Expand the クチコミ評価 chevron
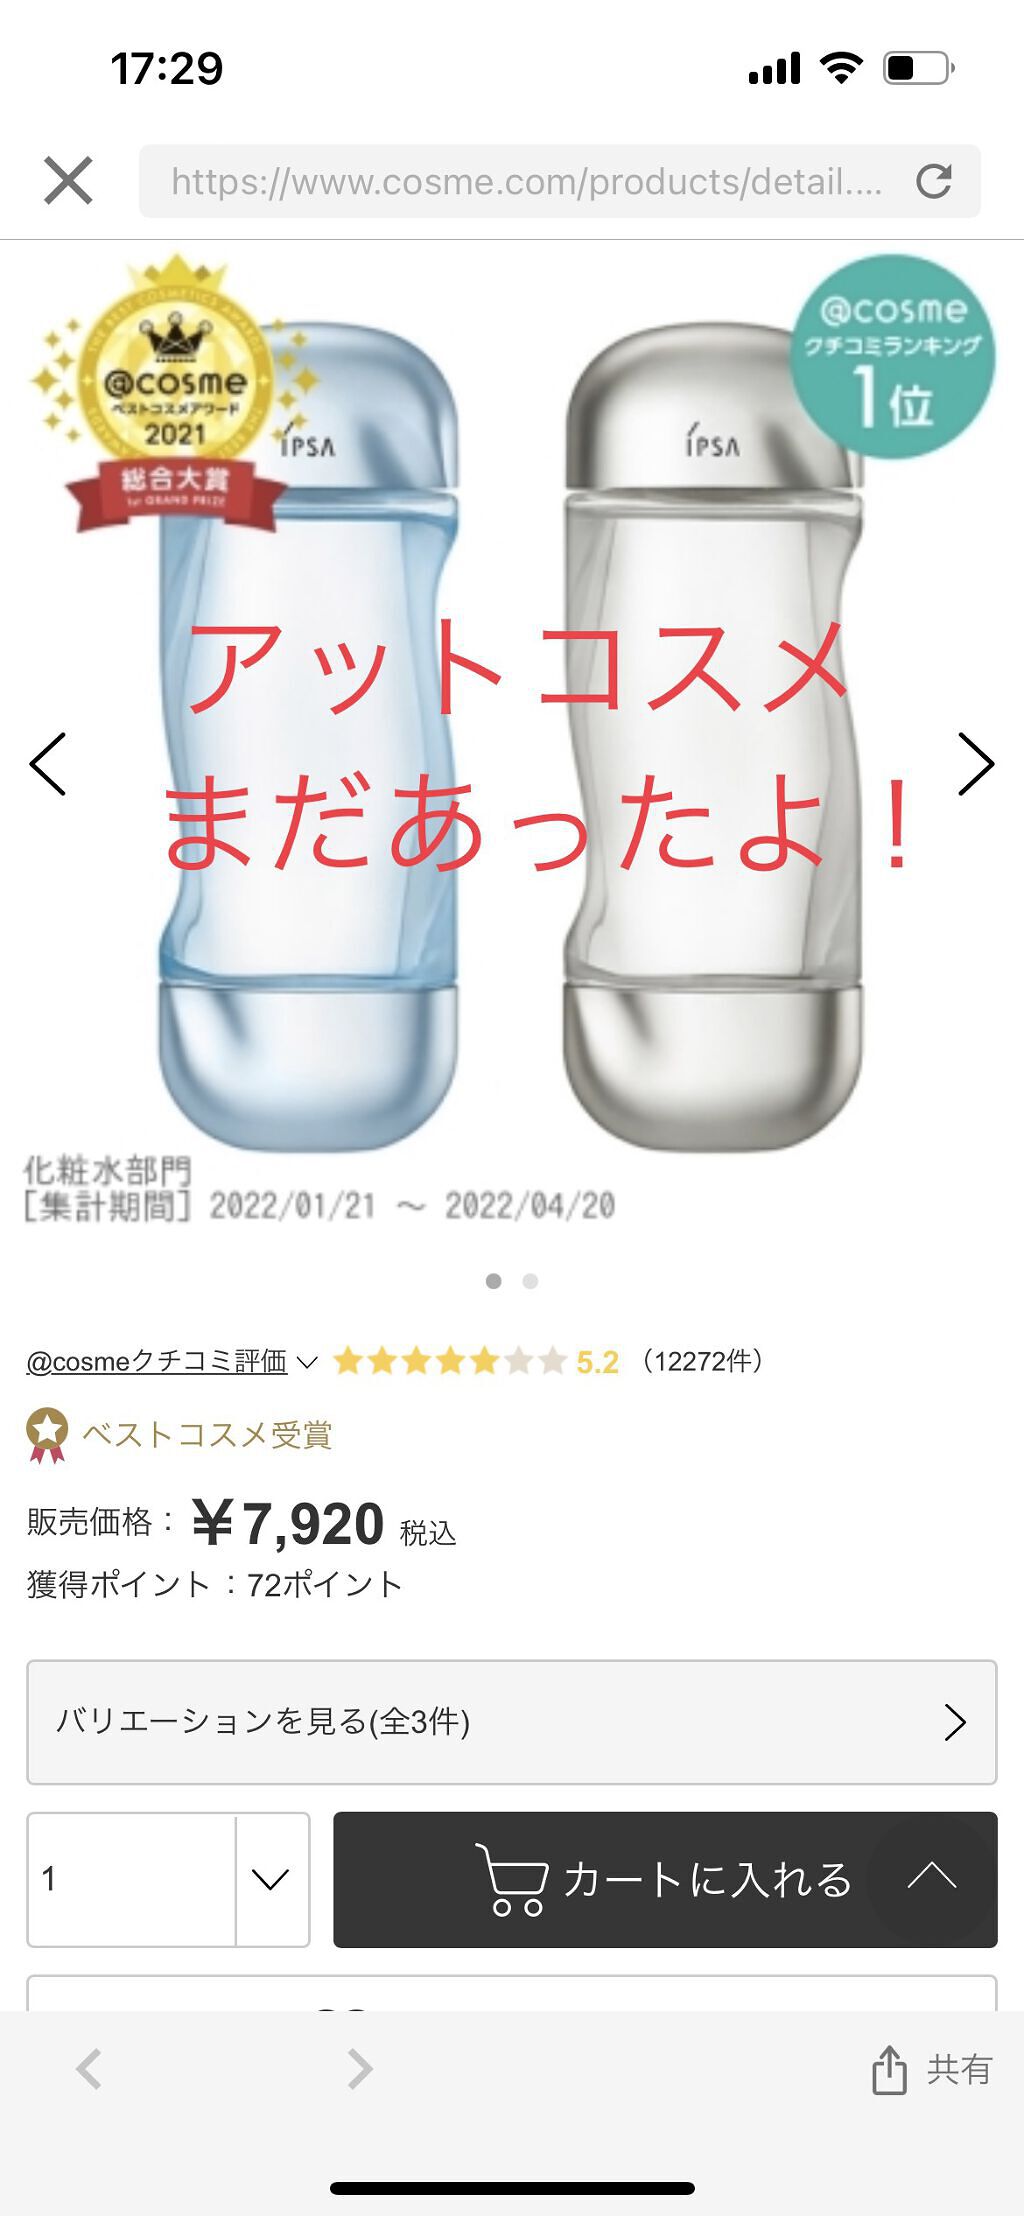Image resolution: width=1024 pixels, height=2216 pixels. [307, 1362]
